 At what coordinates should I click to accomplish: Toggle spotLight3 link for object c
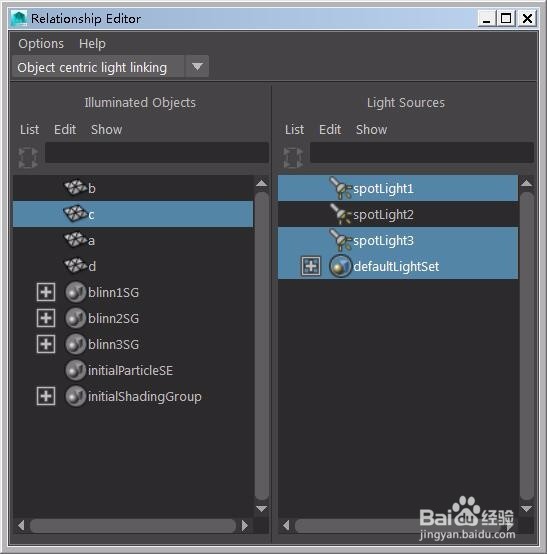click(398, 240)
